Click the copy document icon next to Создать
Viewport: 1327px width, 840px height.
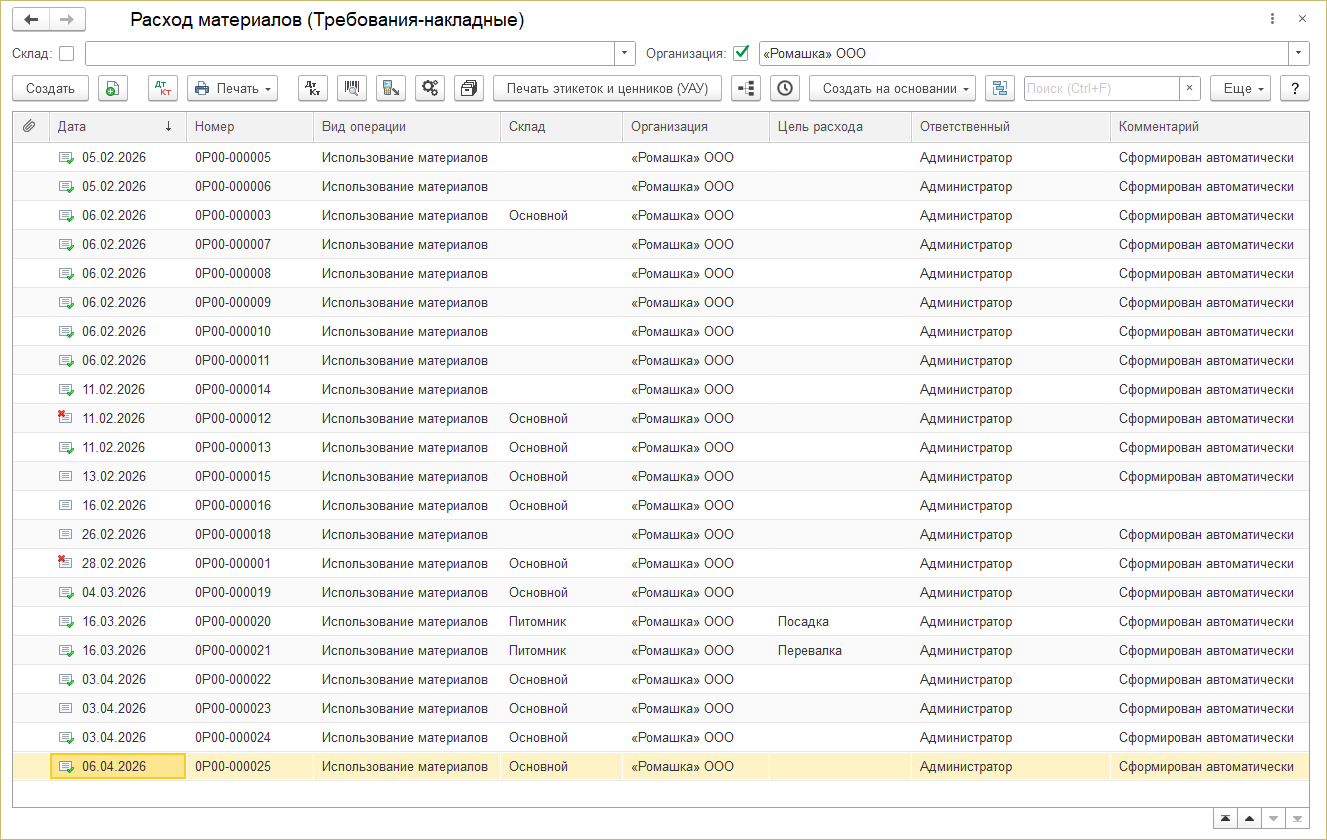click(x=113, y=88)
